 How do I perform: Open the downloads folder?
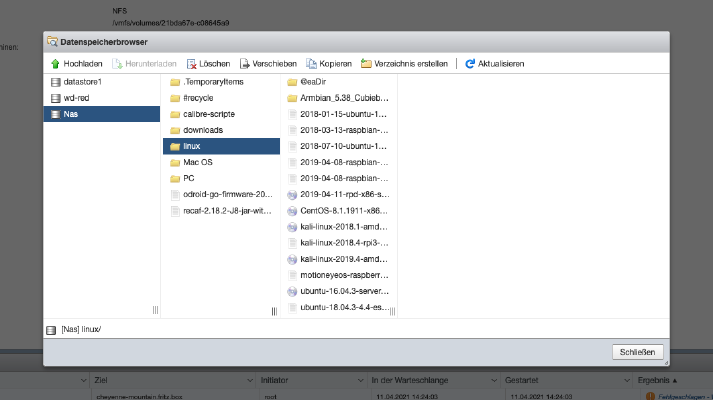[x=221, y=130]
